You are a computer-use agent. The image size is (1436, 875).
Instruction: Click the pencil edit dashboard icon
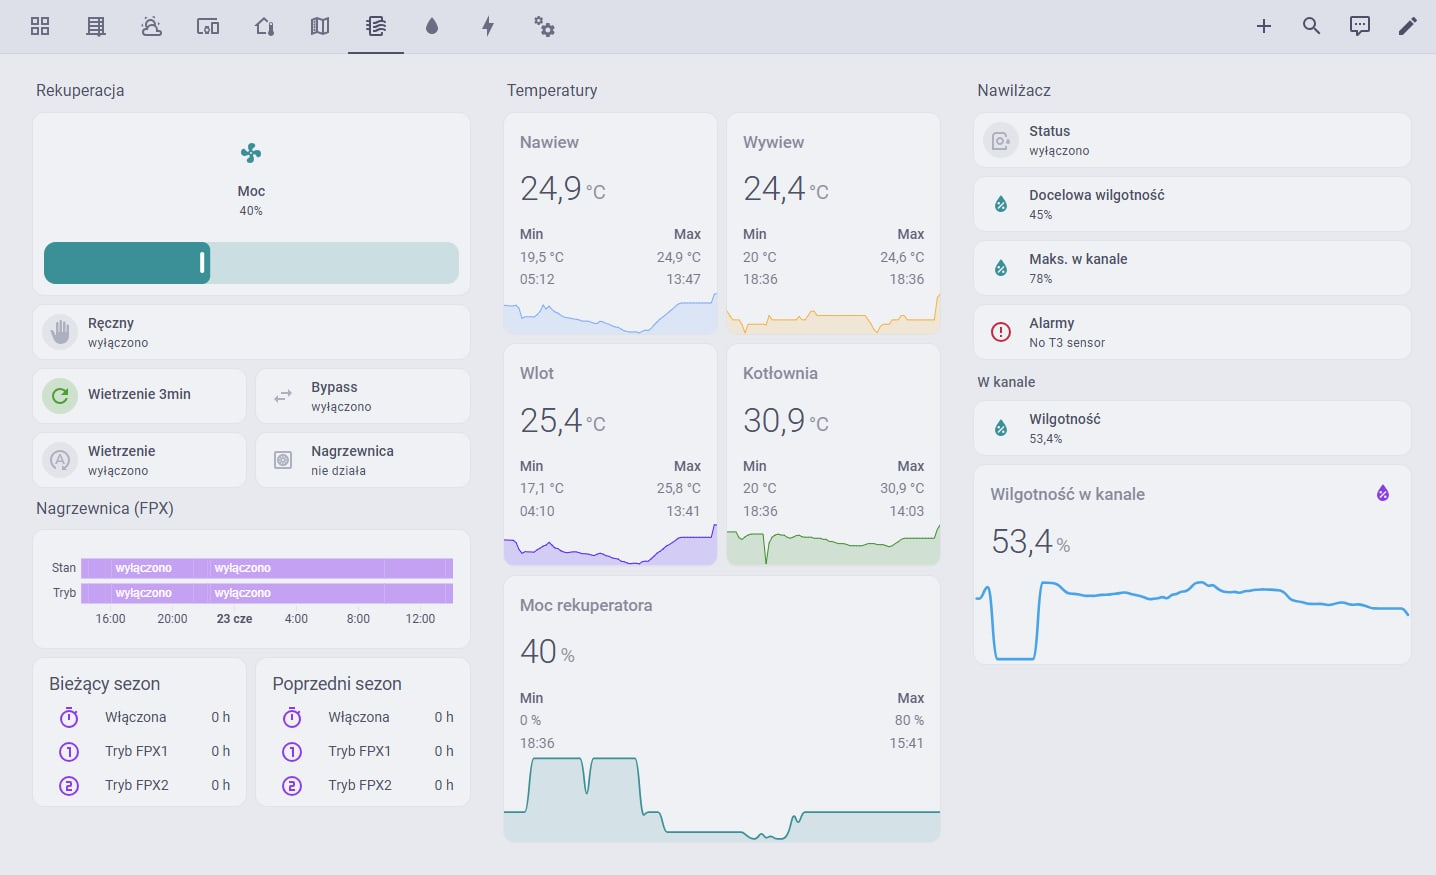pos(1408,27)
